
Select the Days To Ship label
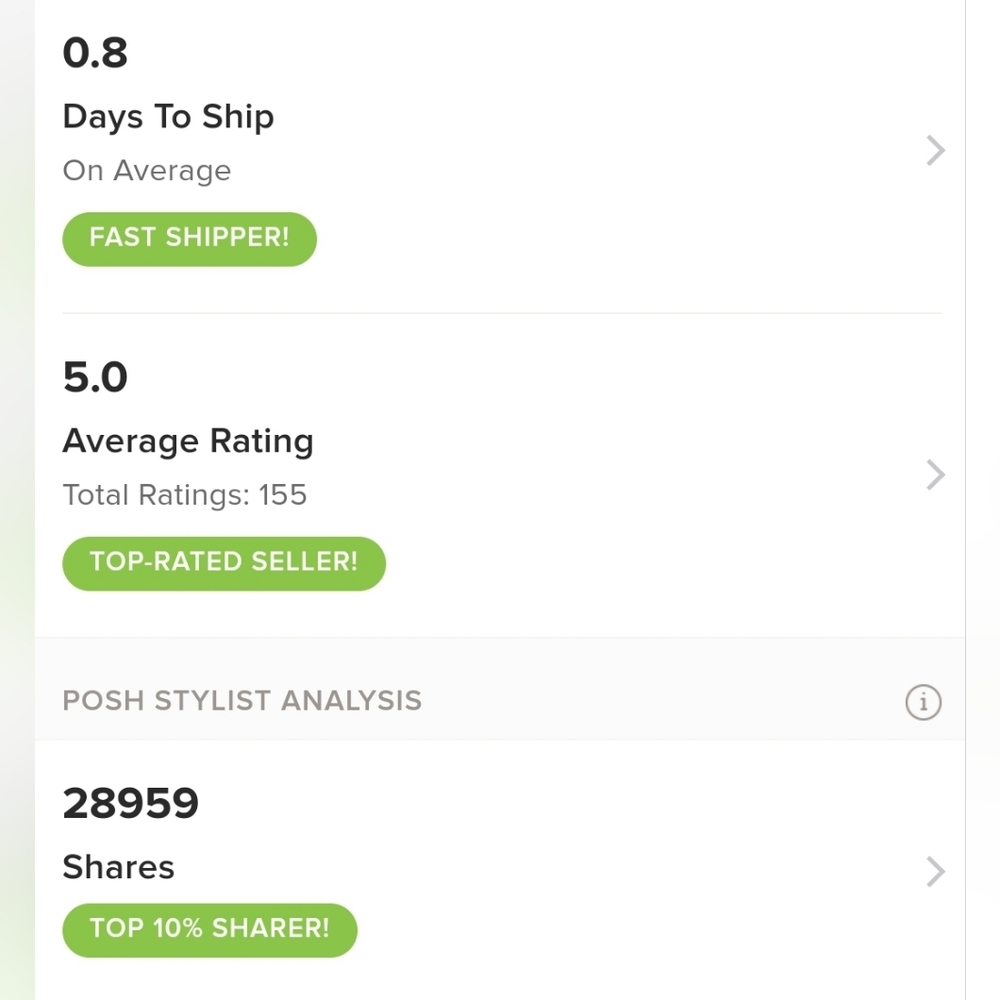[x=168, y=117]
